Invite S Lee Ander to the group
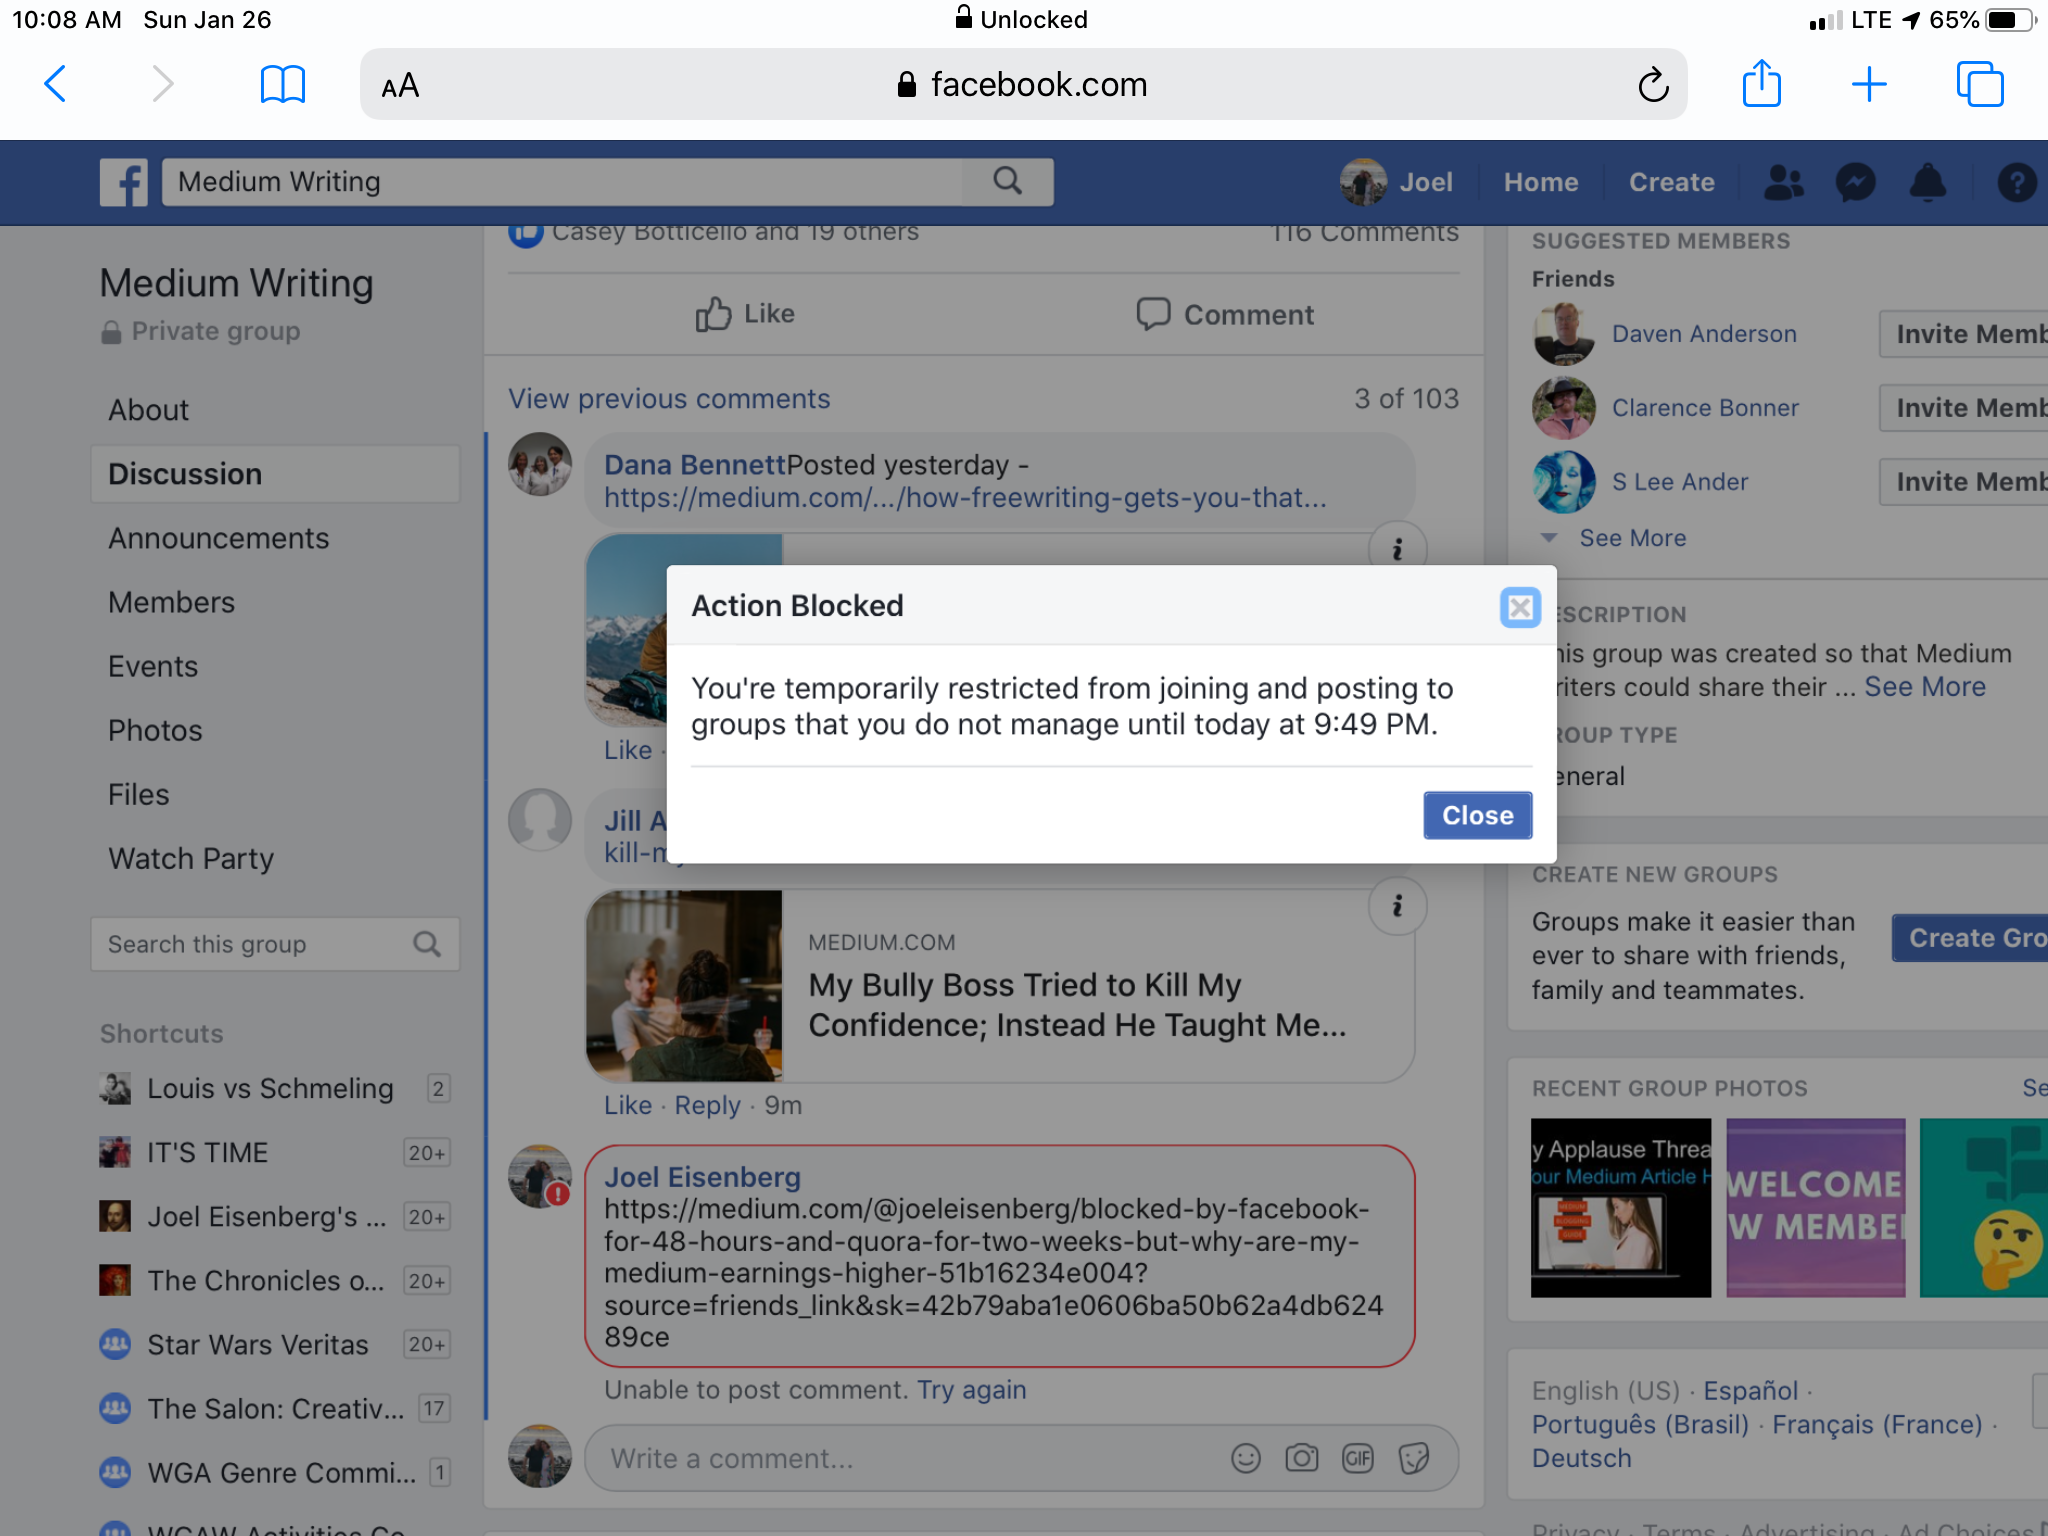The height and width of the screenshot is (1536, 2048). coord(1964,481)
